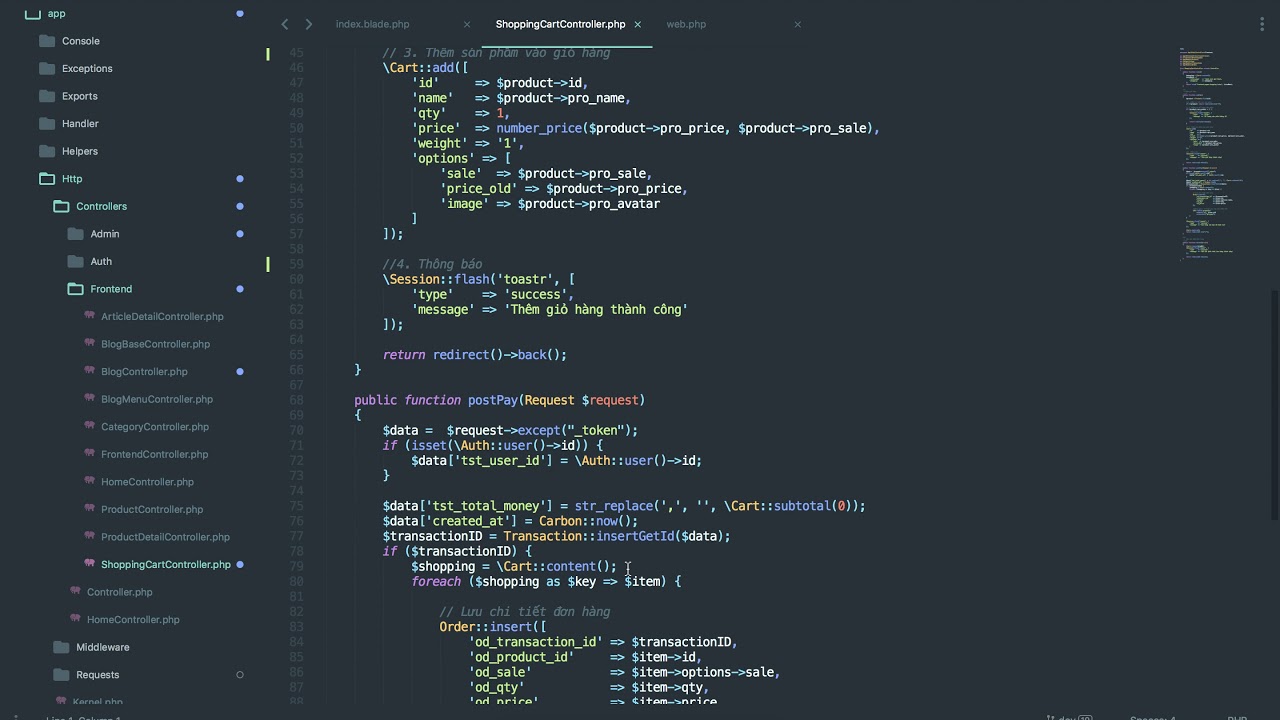Click the 'return redirect()->back();' line
This screenshot has height=720, width=1280.
[x=475, y=355]
